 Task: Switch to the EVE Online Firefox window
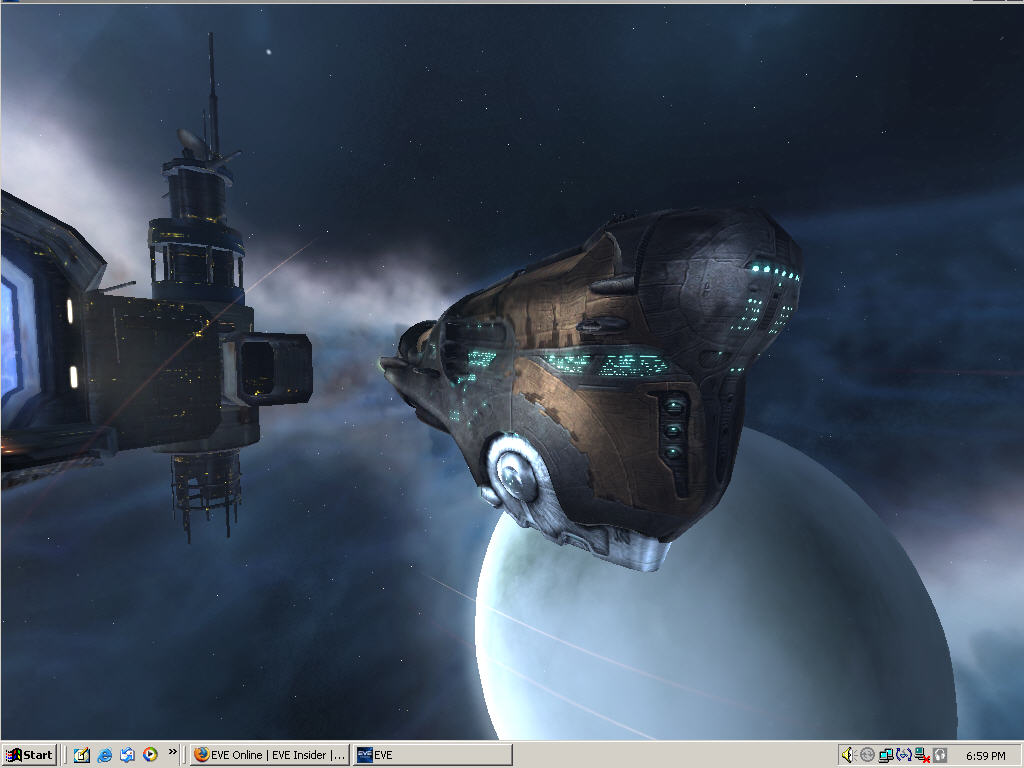click(x=270, y=755)
